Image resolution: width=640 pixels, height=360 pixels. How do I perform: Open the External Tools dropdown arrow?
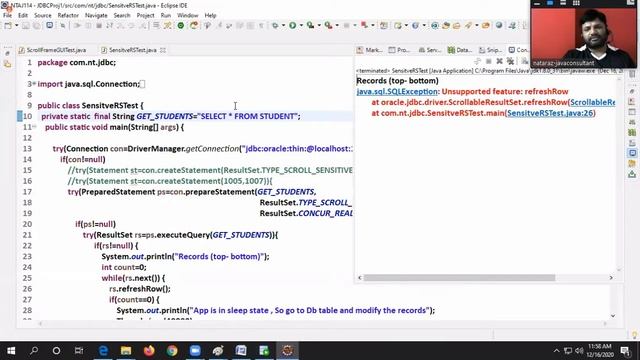(x=337, y=25)
